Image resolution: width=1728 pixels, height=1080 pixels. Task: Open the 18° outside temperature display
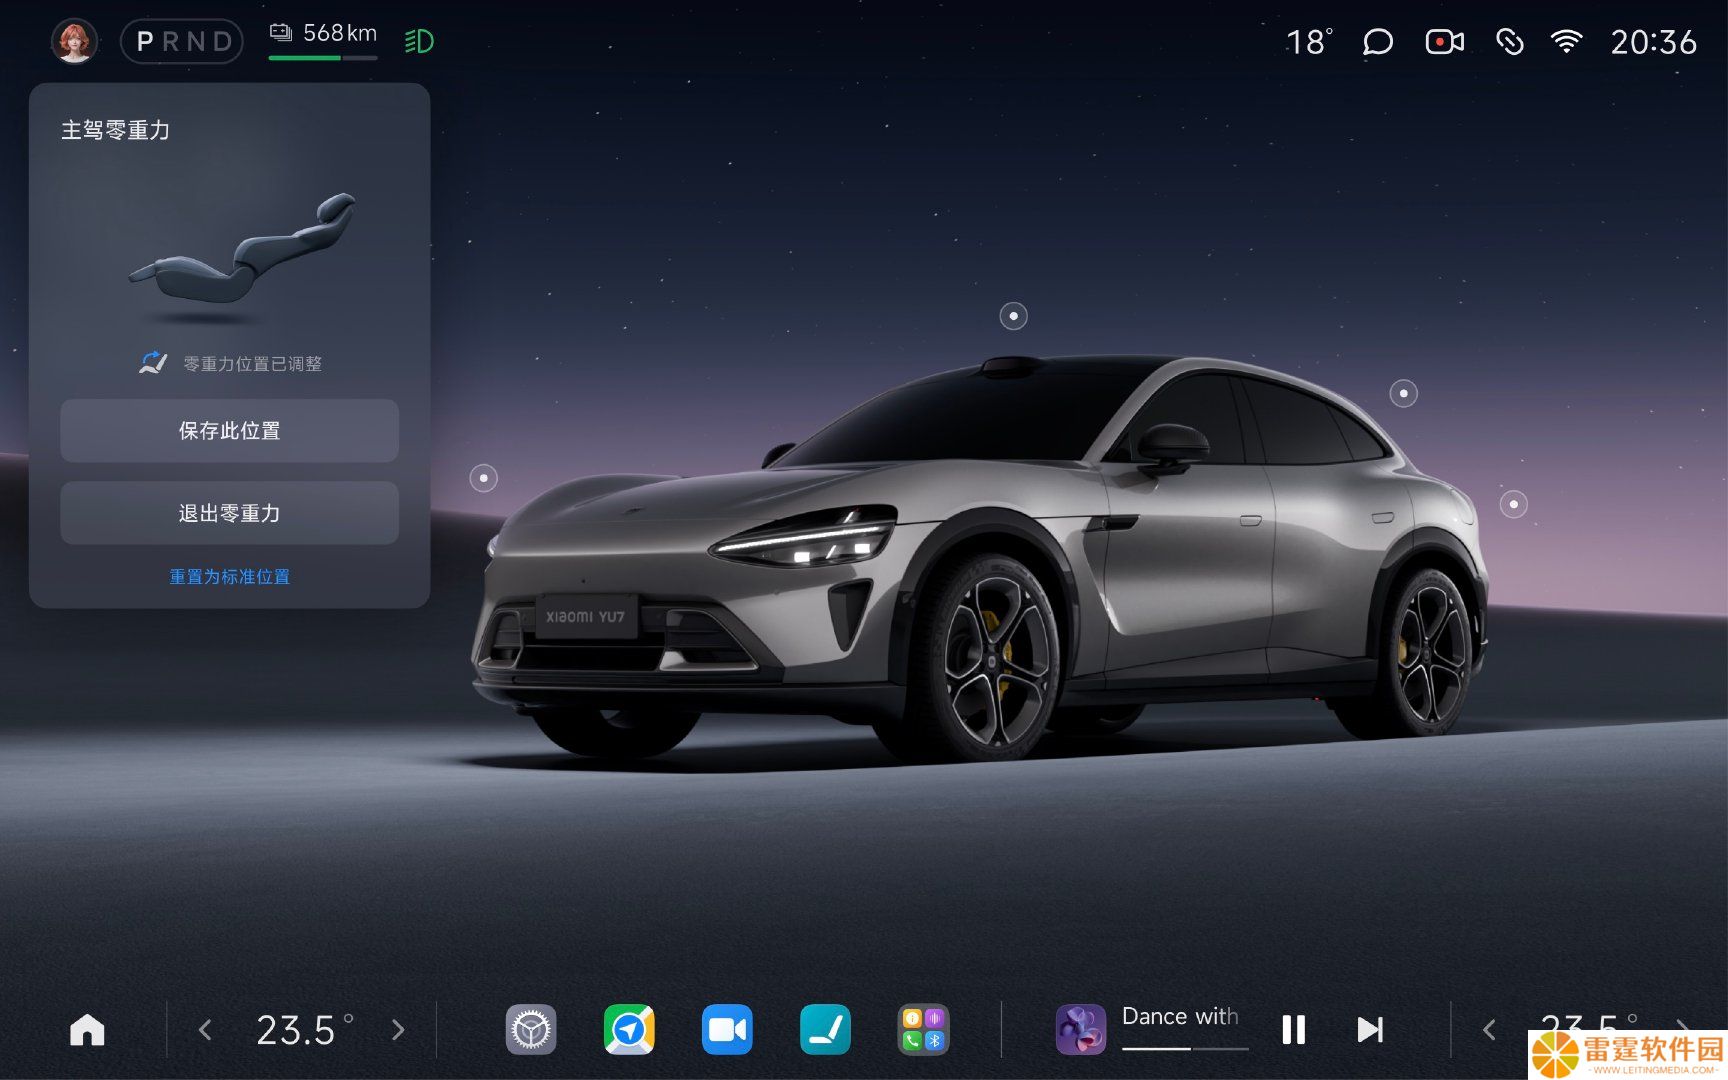coord(1308,42)
